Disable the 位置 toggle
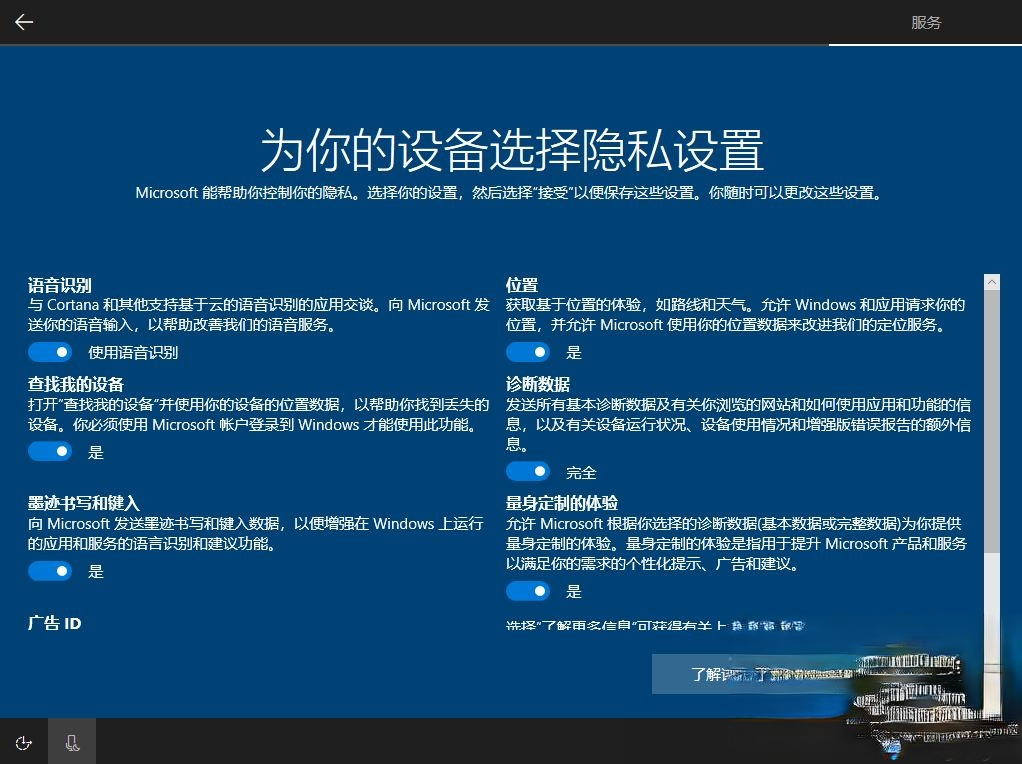The image size is (1022, 764). pos(528,351)
